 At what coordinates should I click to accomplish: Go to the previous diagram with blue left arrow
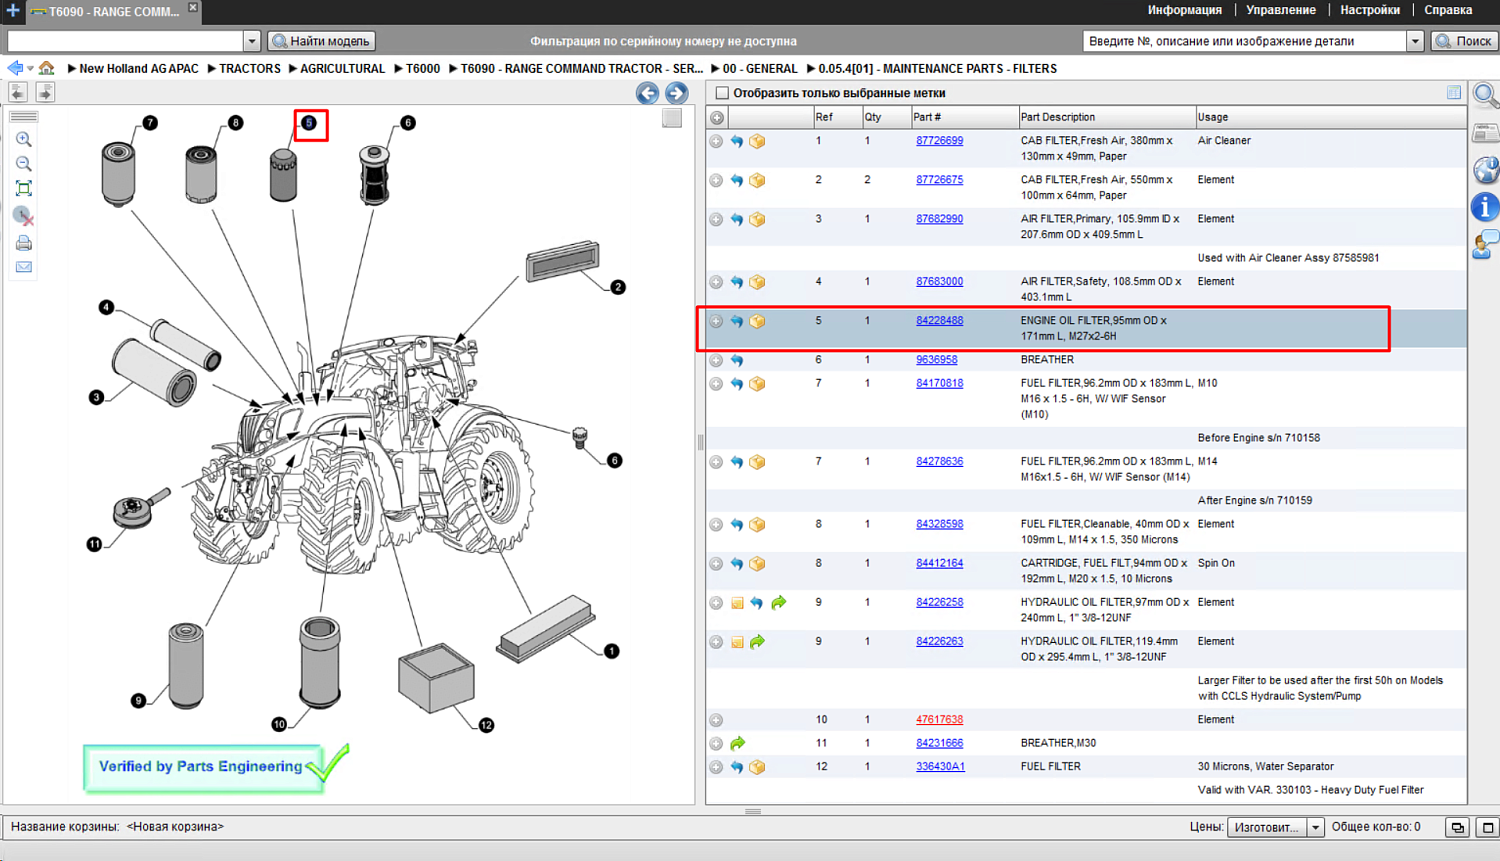tap(648, 93)
